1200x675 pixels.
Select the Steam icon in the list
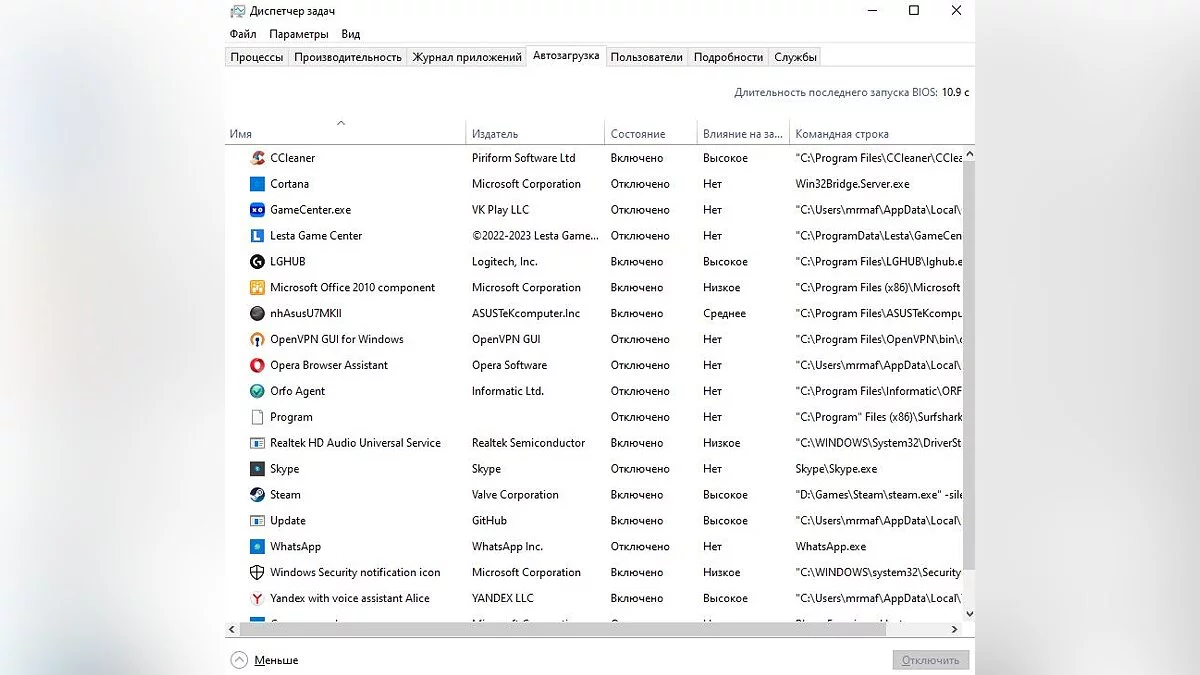(x=257, y=495)
